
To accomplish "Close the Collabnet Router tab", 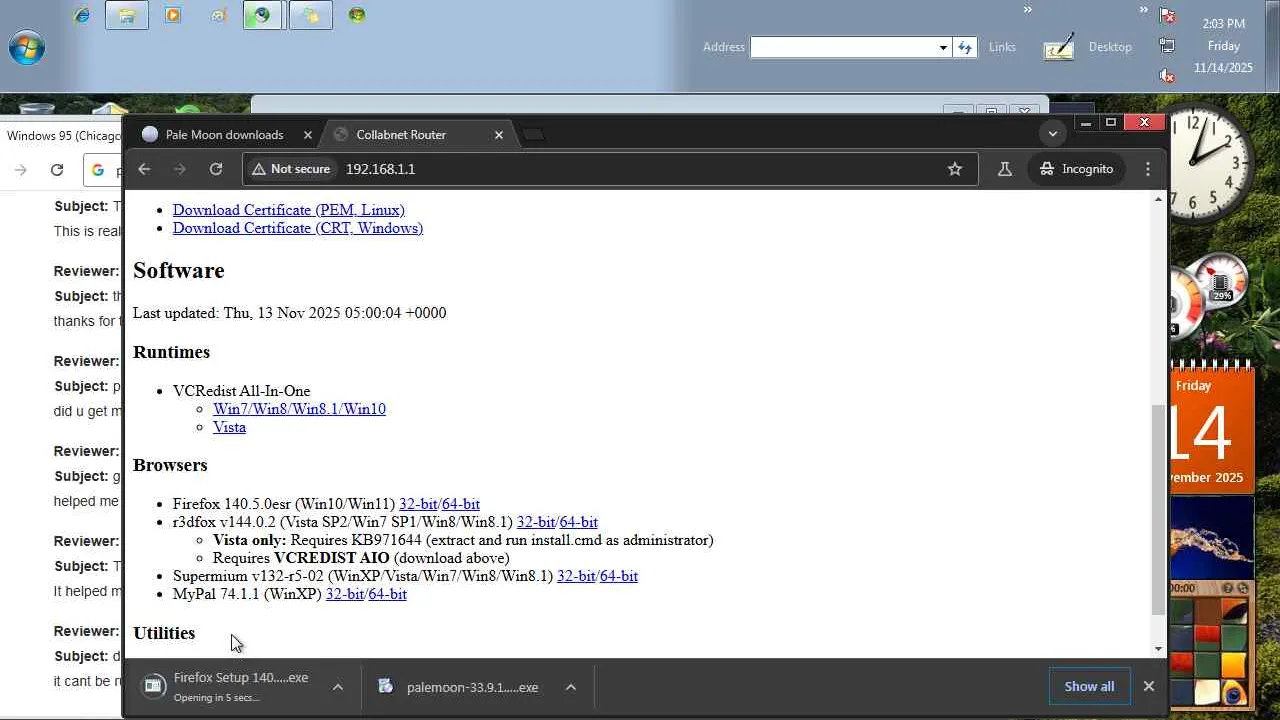I will pos(499,135).
